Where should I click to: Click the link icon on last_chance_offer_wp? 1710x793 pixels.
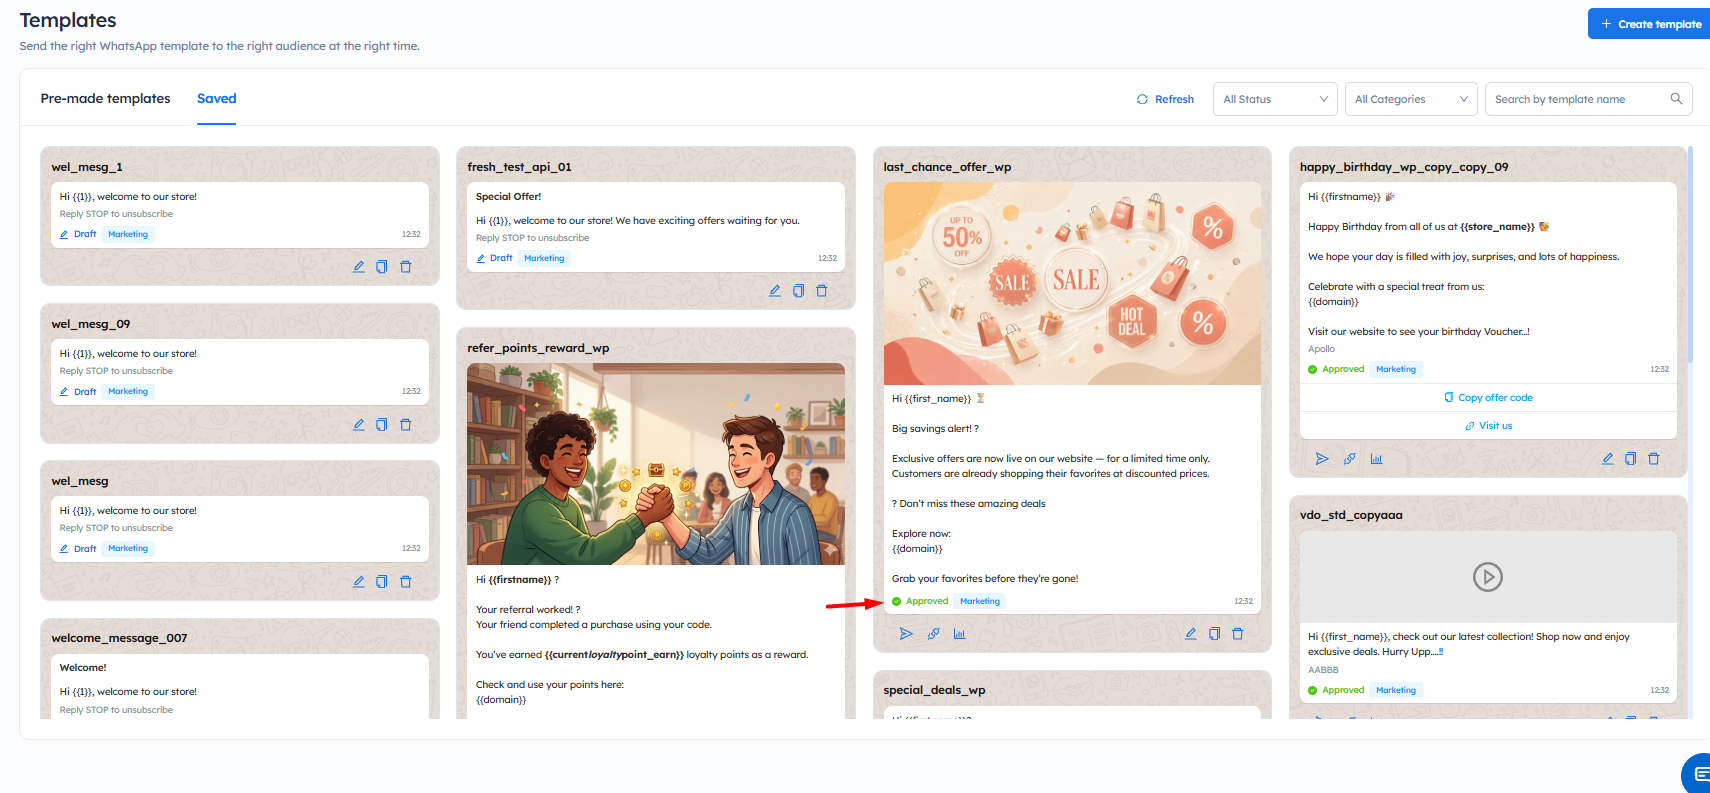pos(933,634)
